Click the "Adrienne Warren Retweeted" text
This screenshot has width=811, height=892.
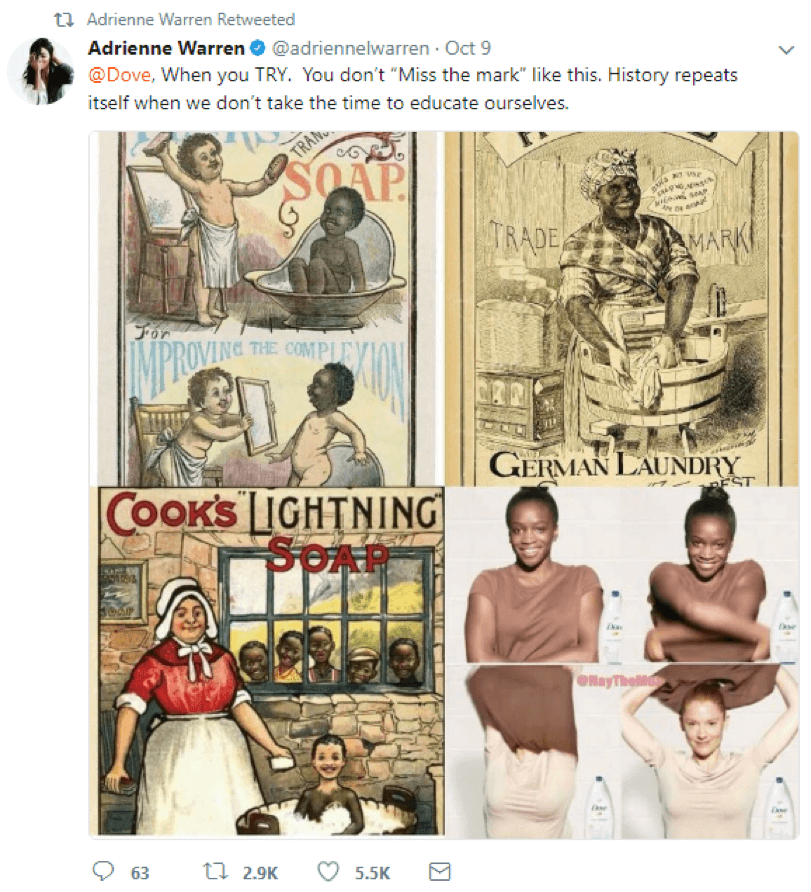pyautogui.click(x=191, y=20)
